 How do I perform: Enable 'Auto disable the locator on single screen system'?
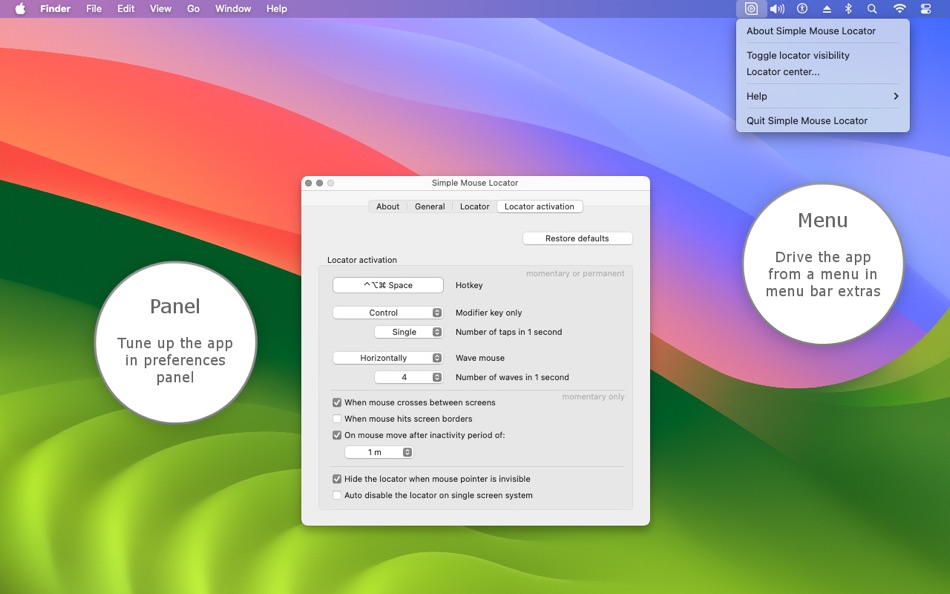tap(337, 495)
